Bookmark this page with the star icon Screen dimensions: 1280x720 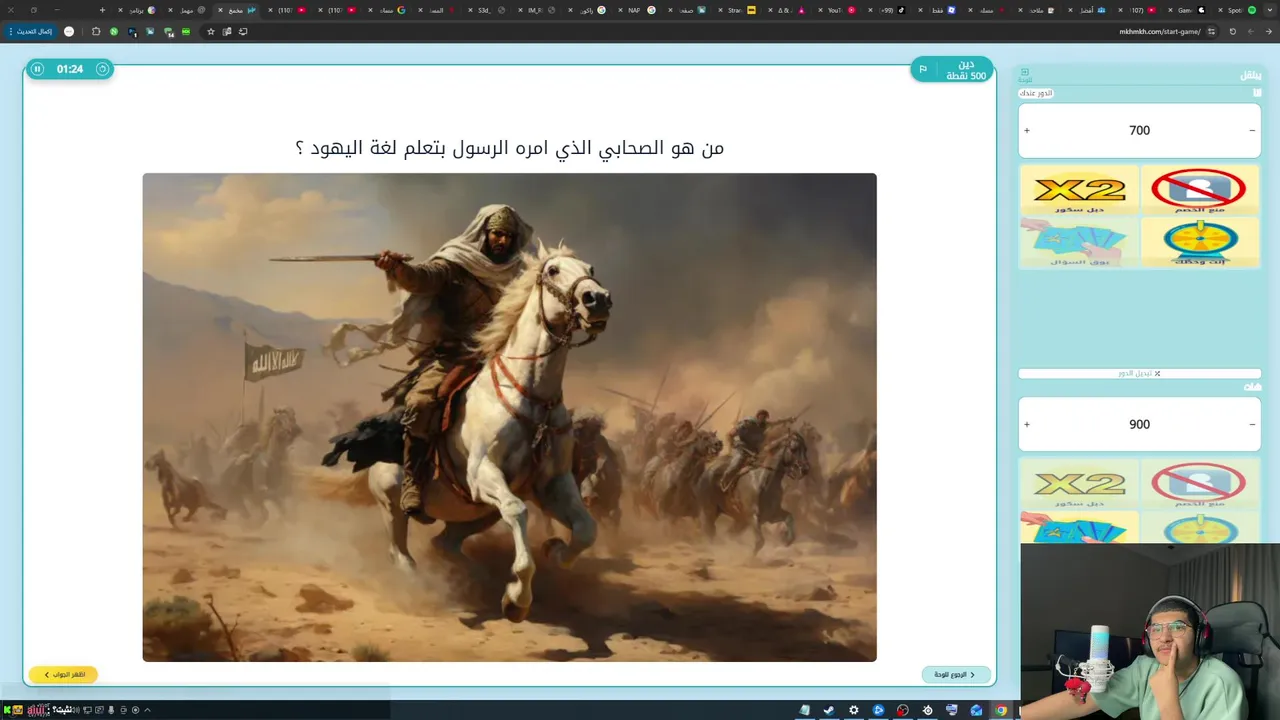pyautogui.click(x=210, y=31)
